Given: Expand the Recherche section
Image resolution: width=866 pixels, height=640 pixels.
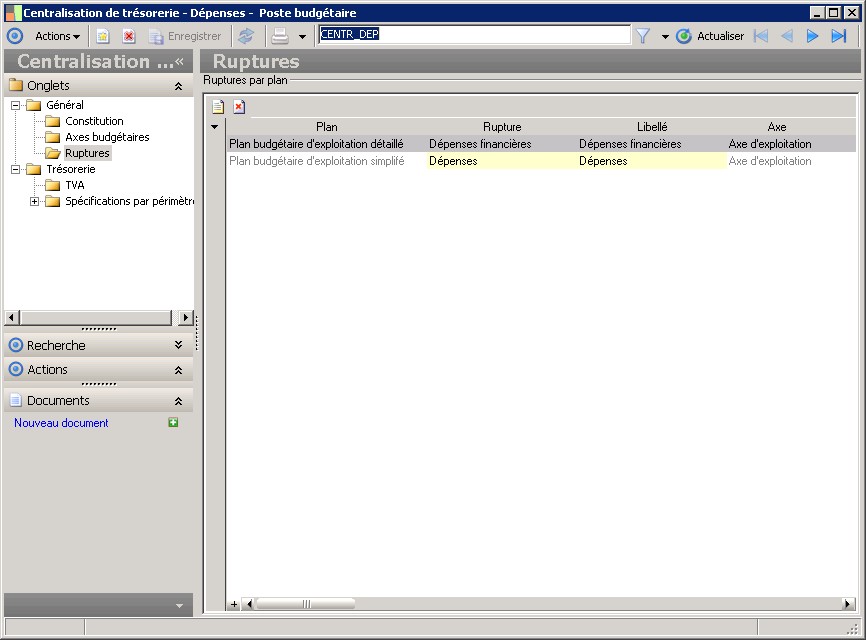Looking at the screenshot, I should 178,345.
